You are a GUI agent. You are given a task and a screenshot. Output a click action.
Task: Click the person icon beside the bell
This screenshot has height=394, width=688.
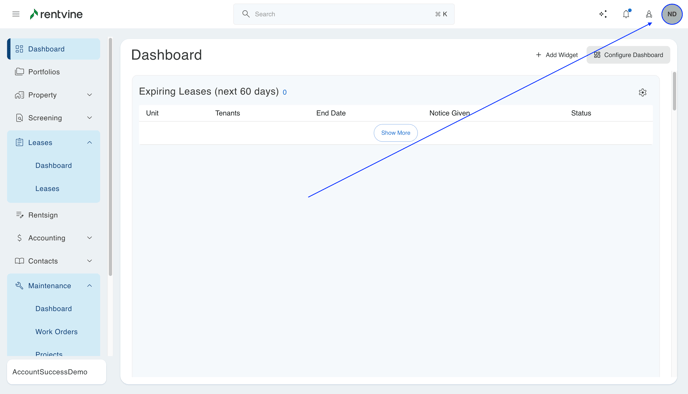click(649, 14)
